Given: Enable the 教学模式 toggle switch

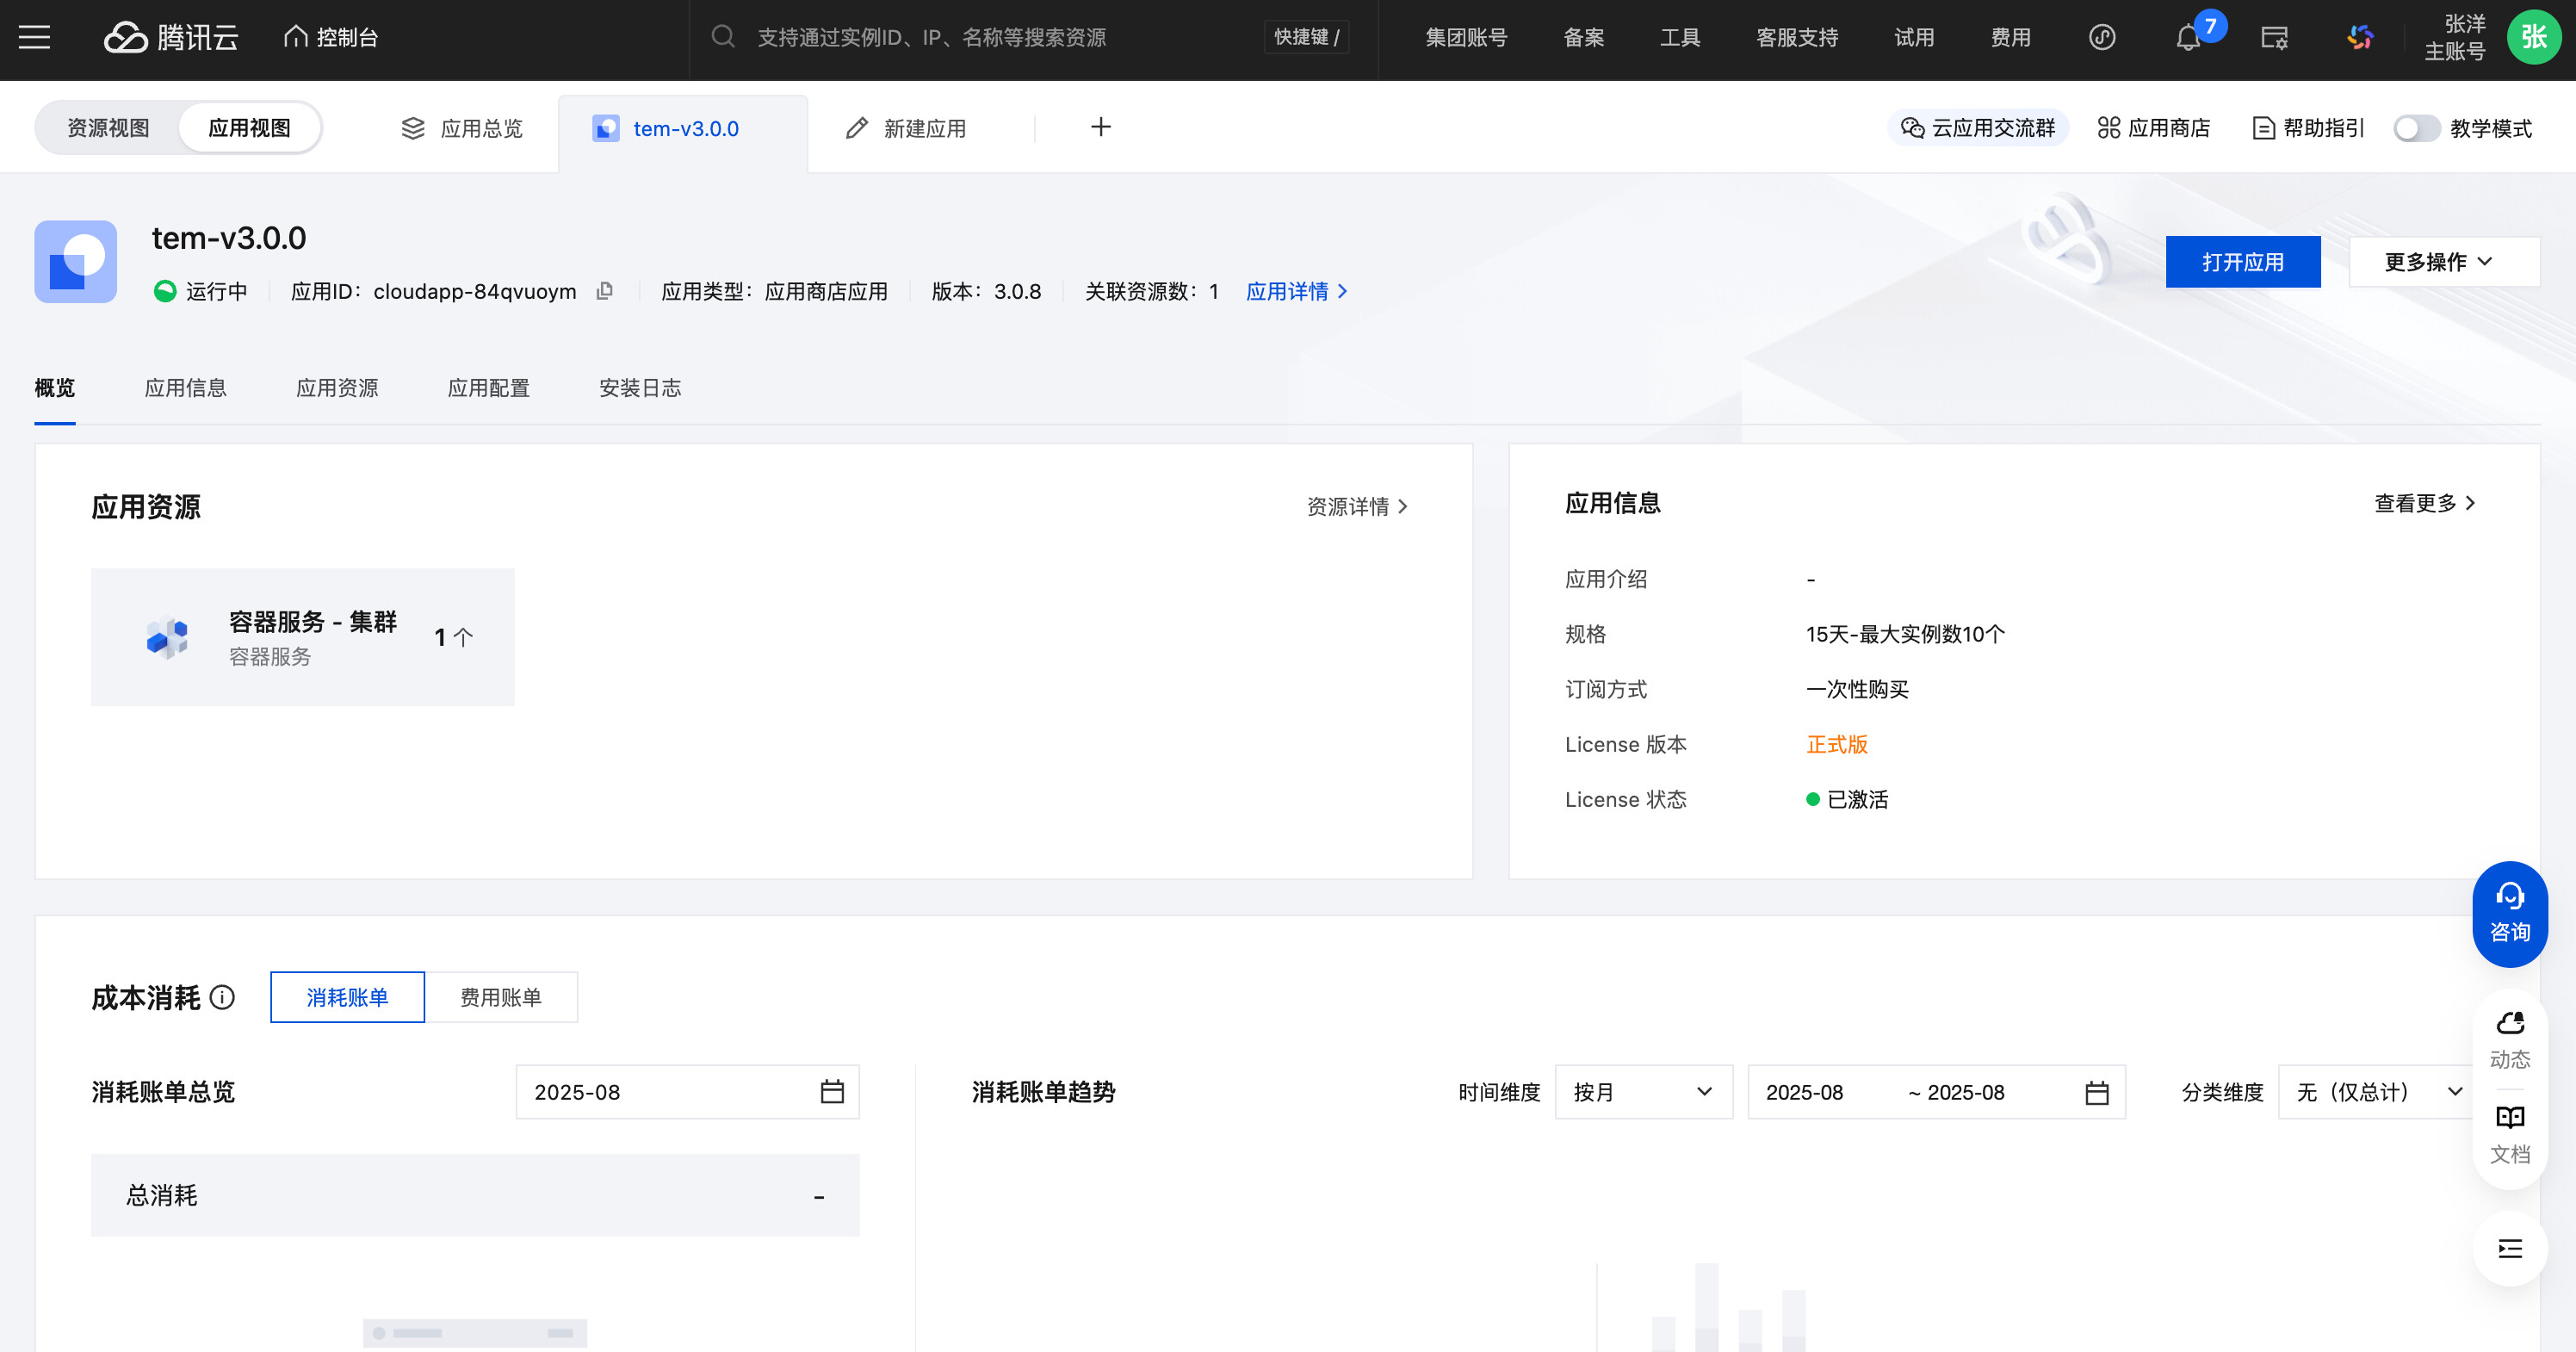Looking at the screenshot, I should (x=2415, y=128).
